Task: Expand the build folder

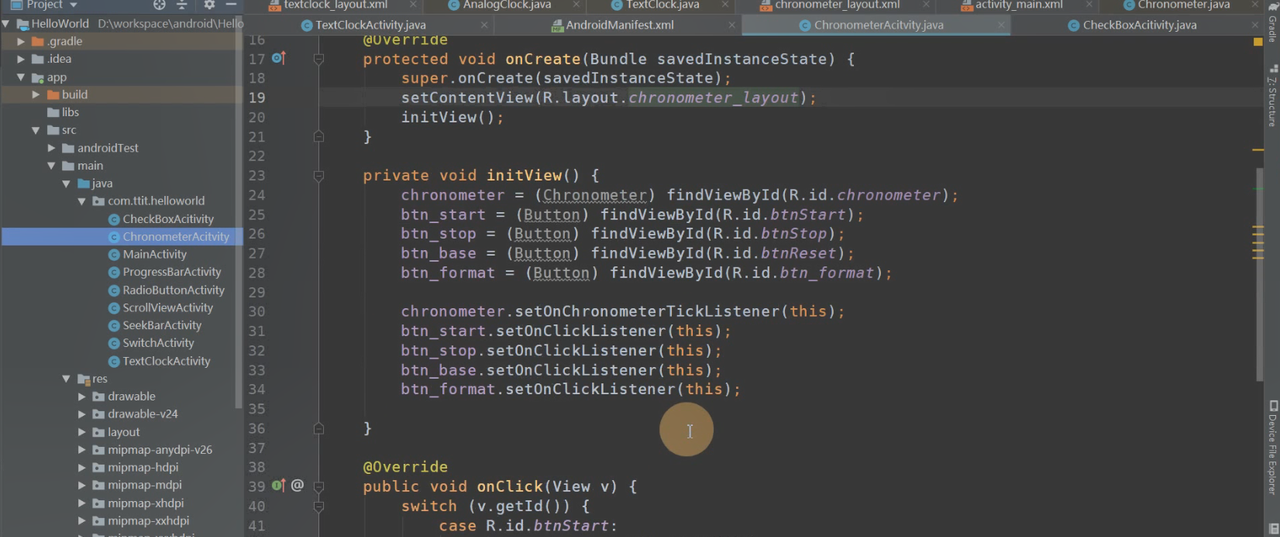Action: pos(37,95)
